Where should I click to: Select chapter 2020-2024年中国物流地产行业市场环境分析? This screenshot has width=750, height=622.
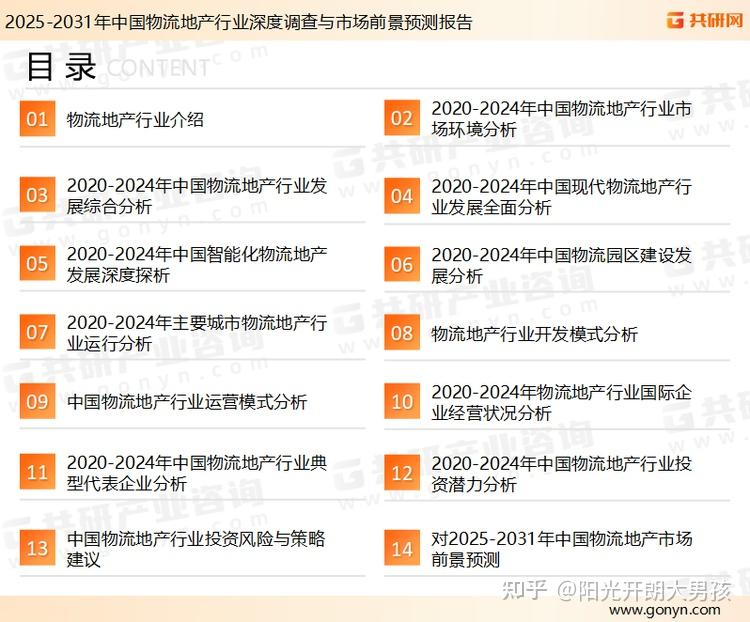coord(561,119)
